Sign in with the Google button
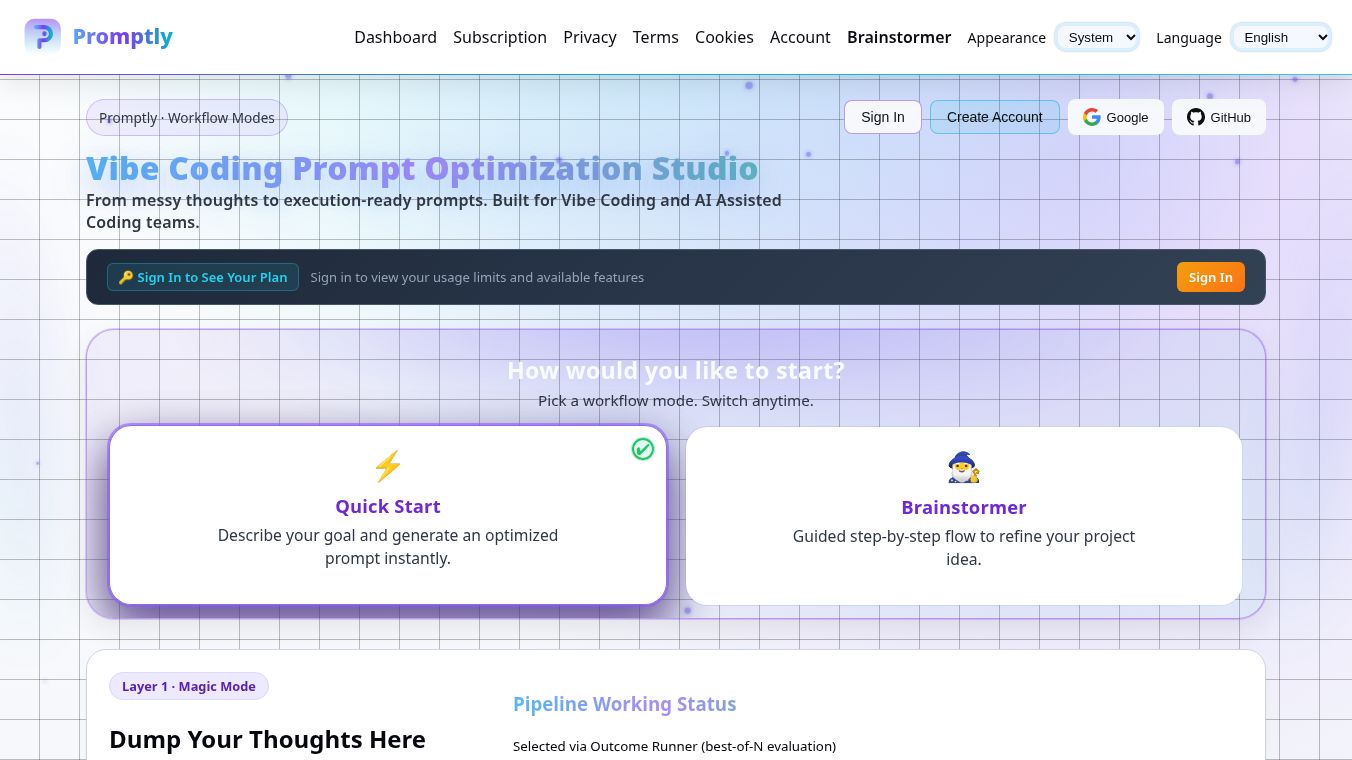The height and width of the screenshot is (760, 1352). (1116, 117)
